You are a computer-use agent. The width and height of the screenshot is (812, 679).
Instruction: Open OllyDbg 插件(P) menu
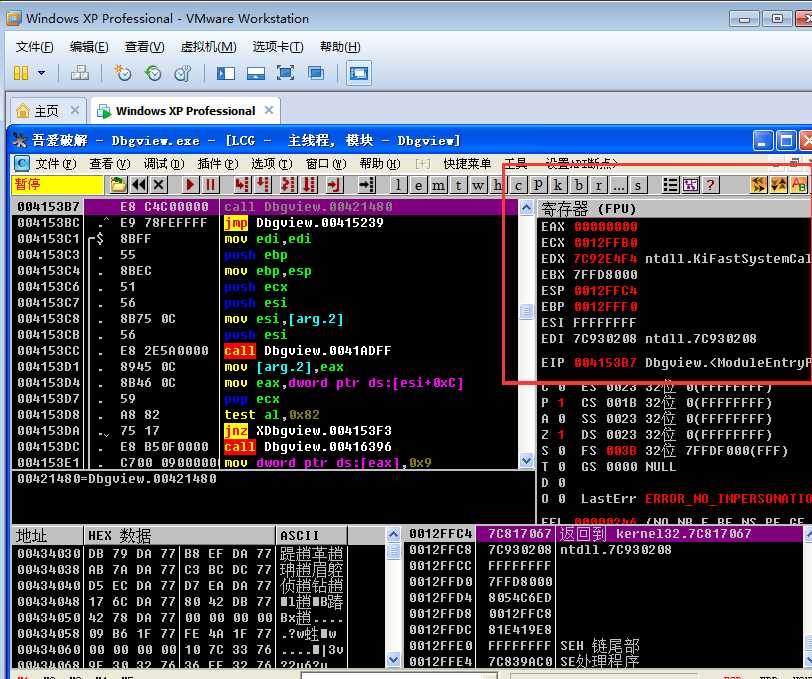(x=218, y=164)
